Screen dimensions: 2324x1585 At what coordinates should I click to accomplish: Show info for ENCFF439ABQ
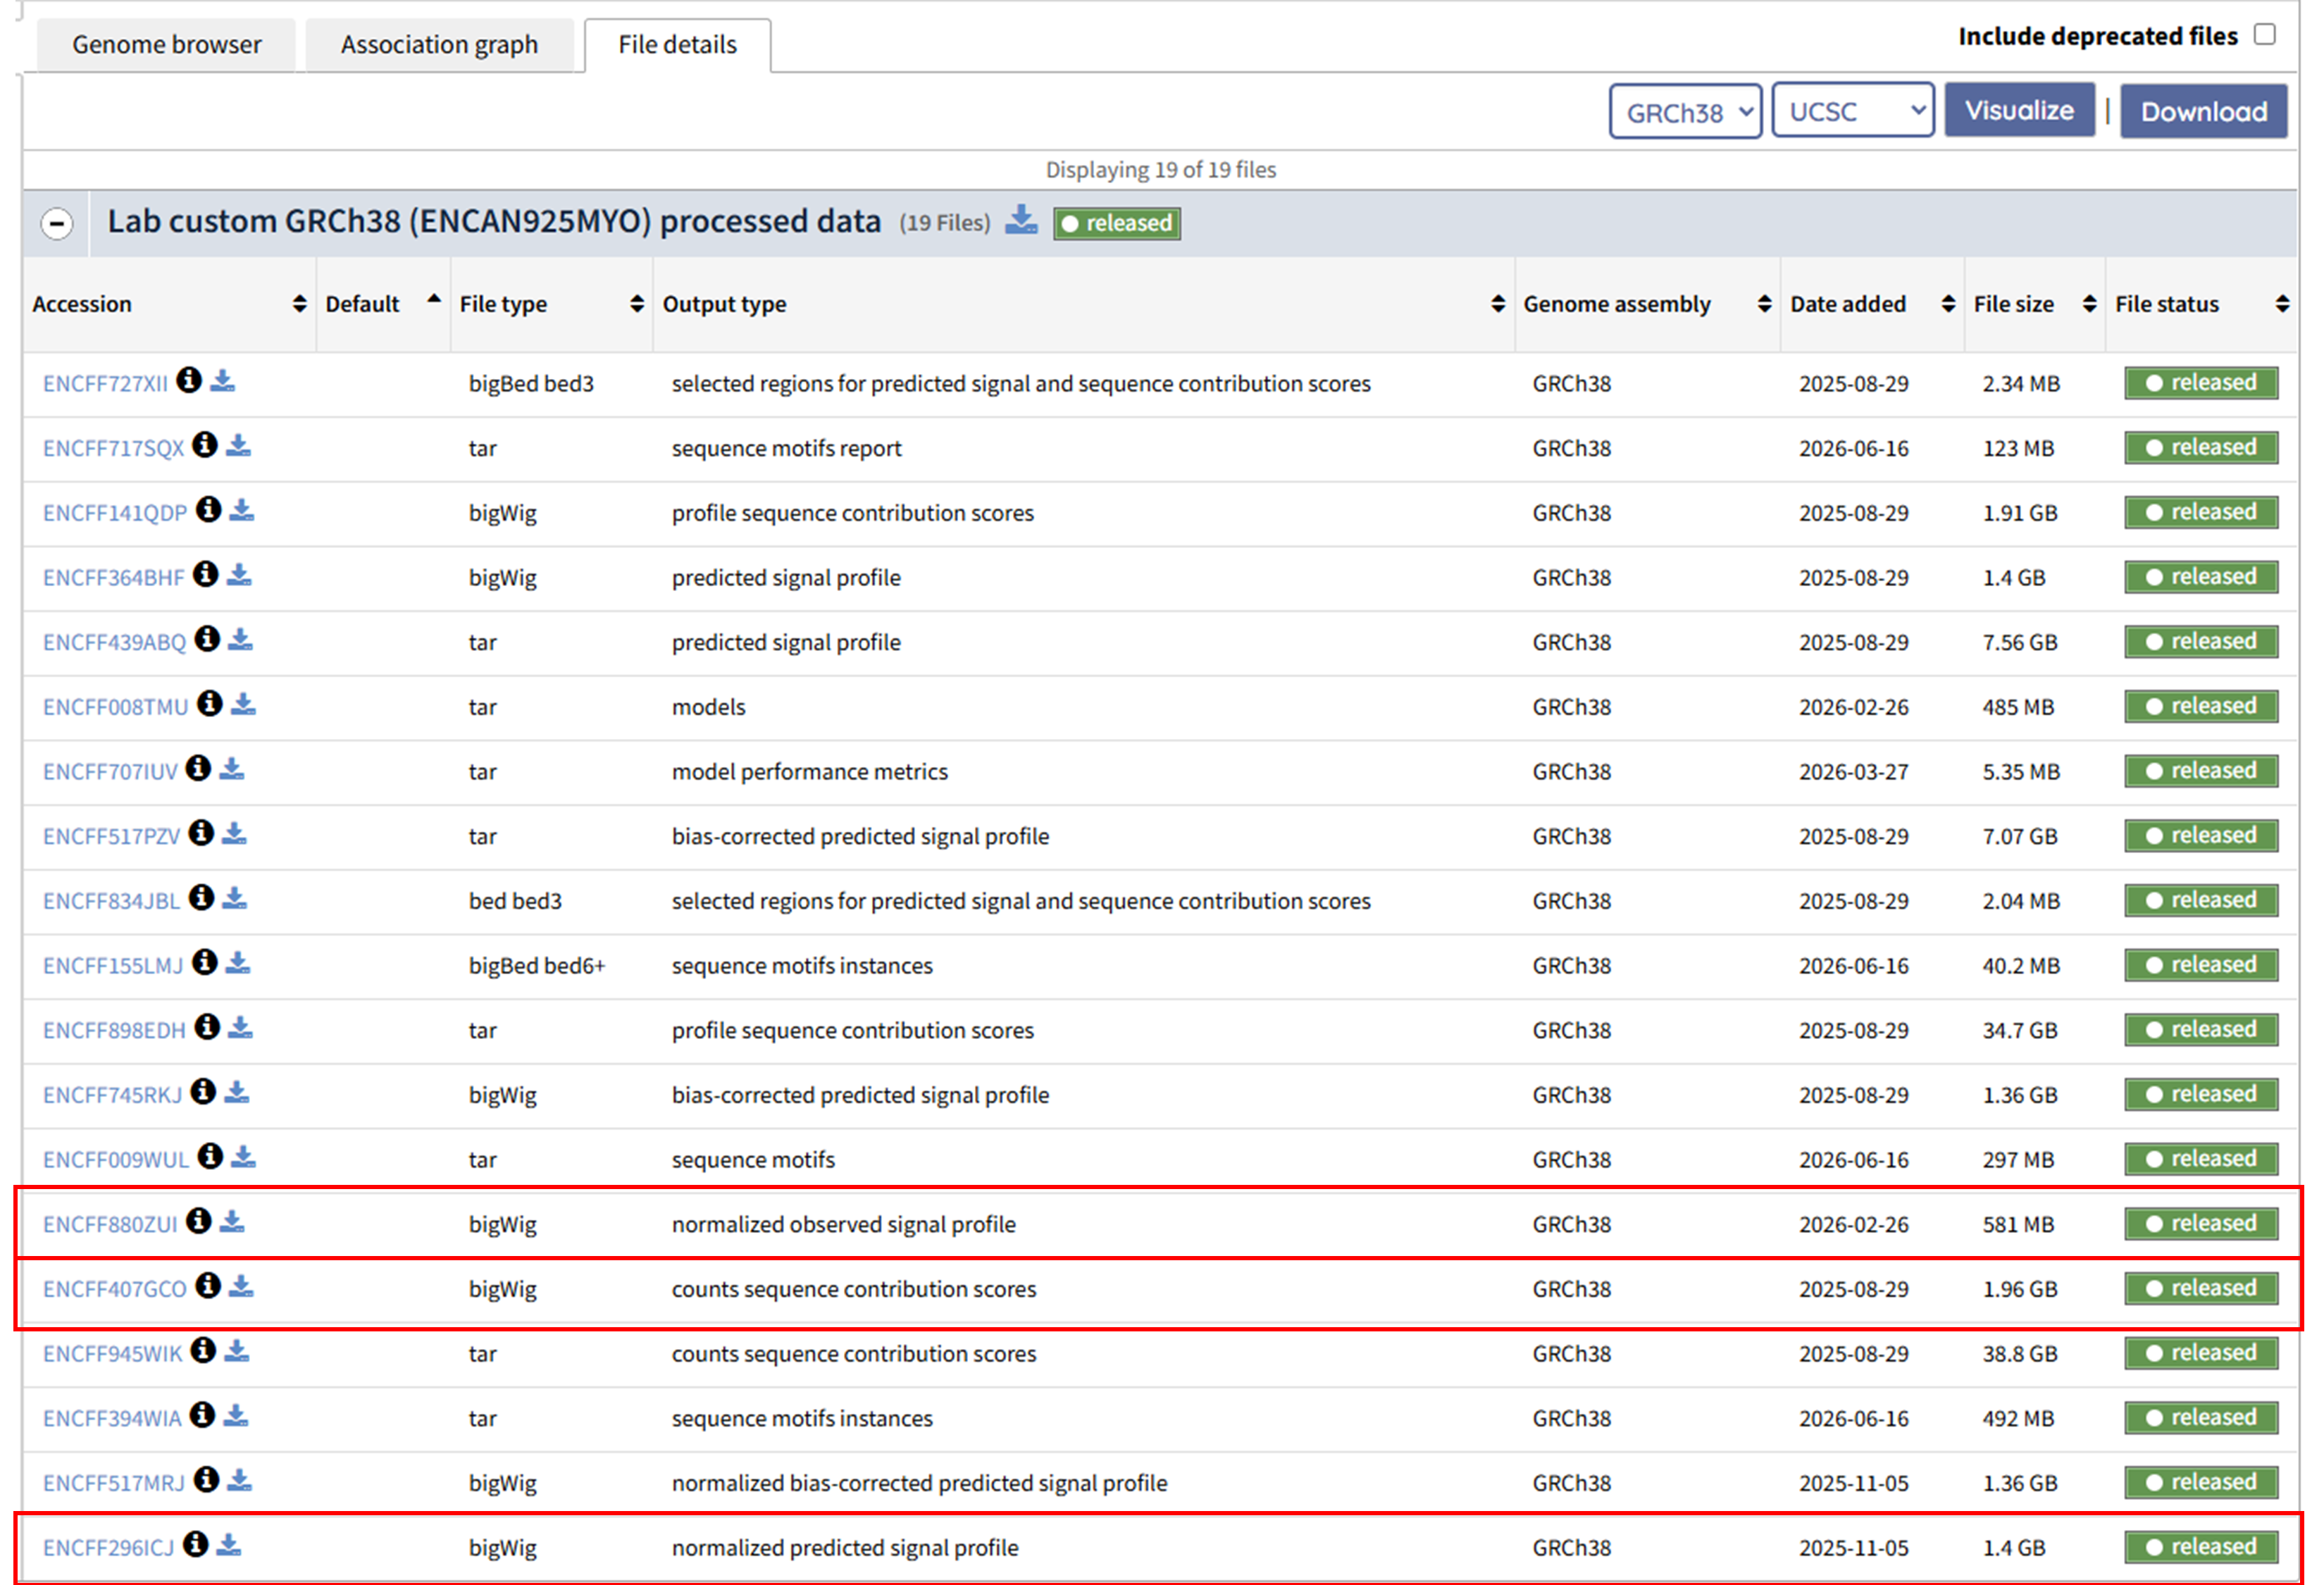click(207, 639)
